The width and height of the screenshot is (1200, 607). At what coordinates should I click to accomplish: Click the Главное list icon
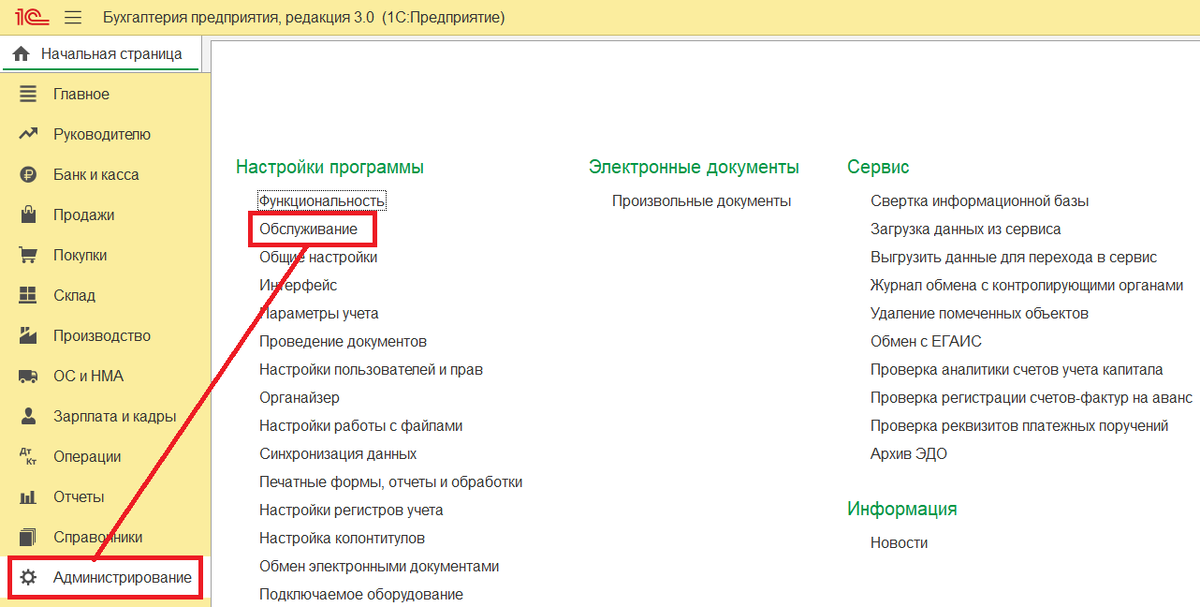28,94
